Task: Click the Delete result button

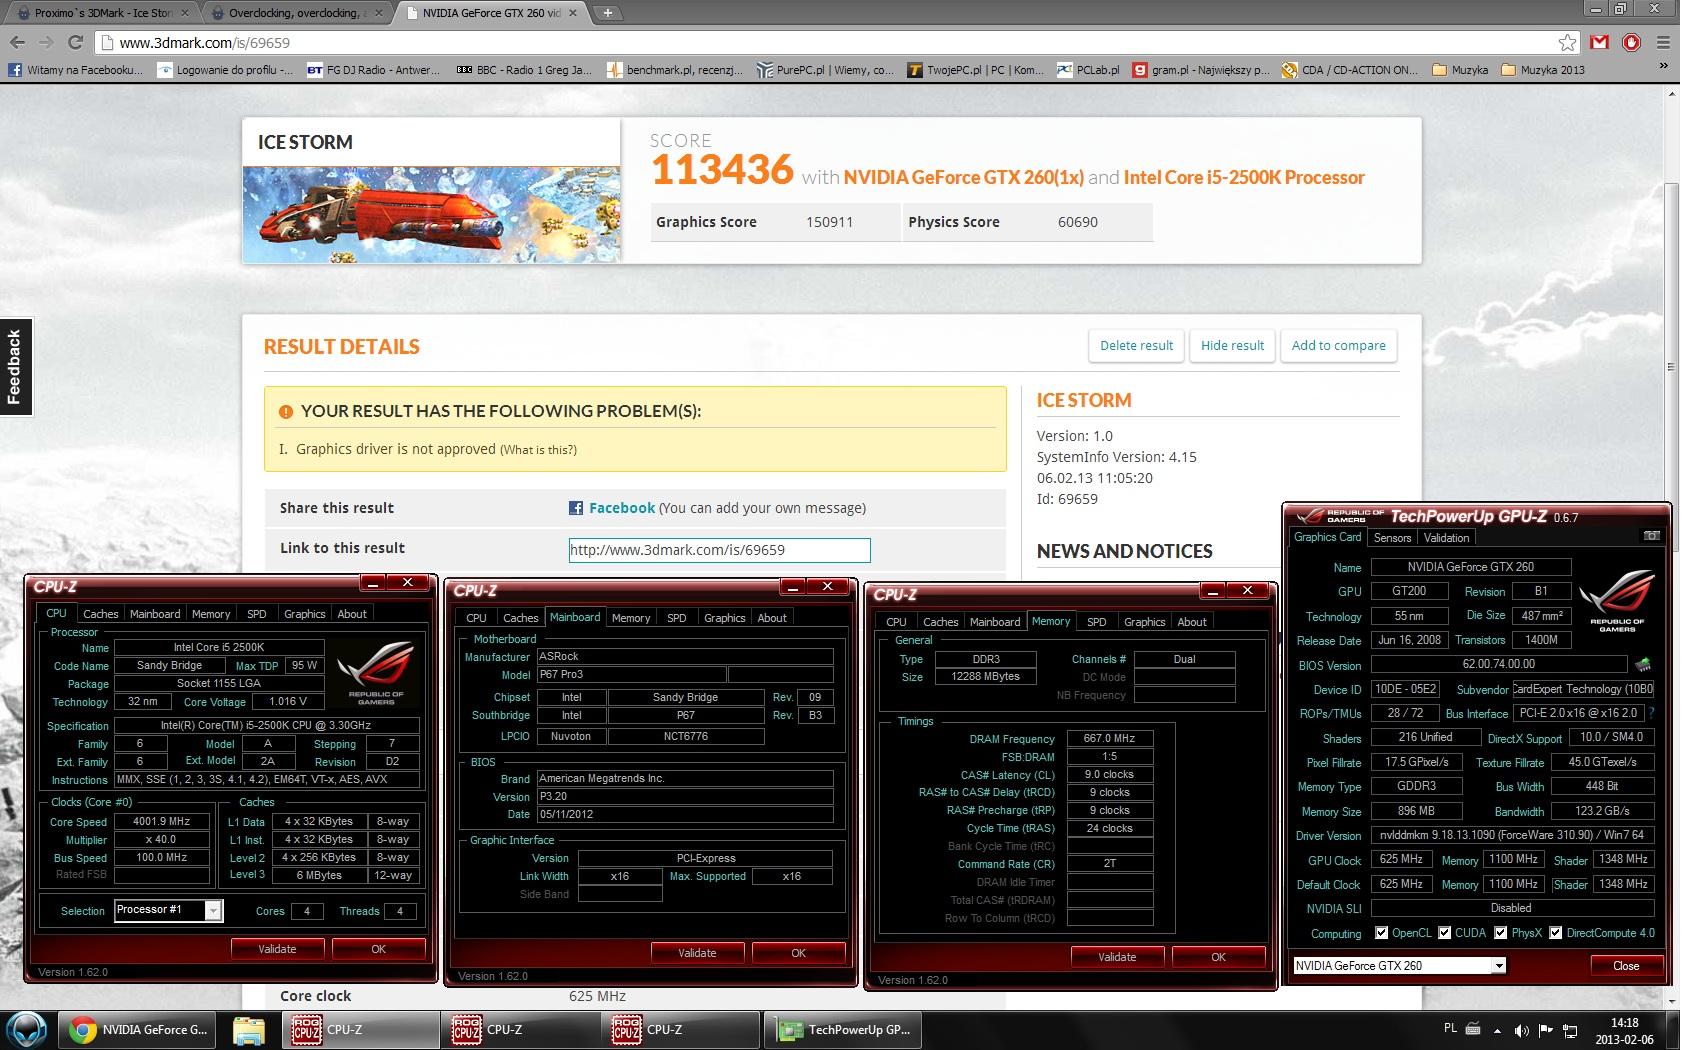Action: (1136, 345)
